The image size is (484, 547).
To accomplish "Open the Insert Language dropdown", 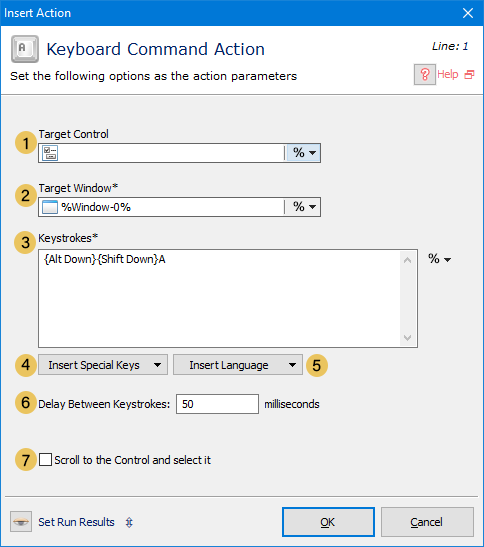I will tap(238, 365).
